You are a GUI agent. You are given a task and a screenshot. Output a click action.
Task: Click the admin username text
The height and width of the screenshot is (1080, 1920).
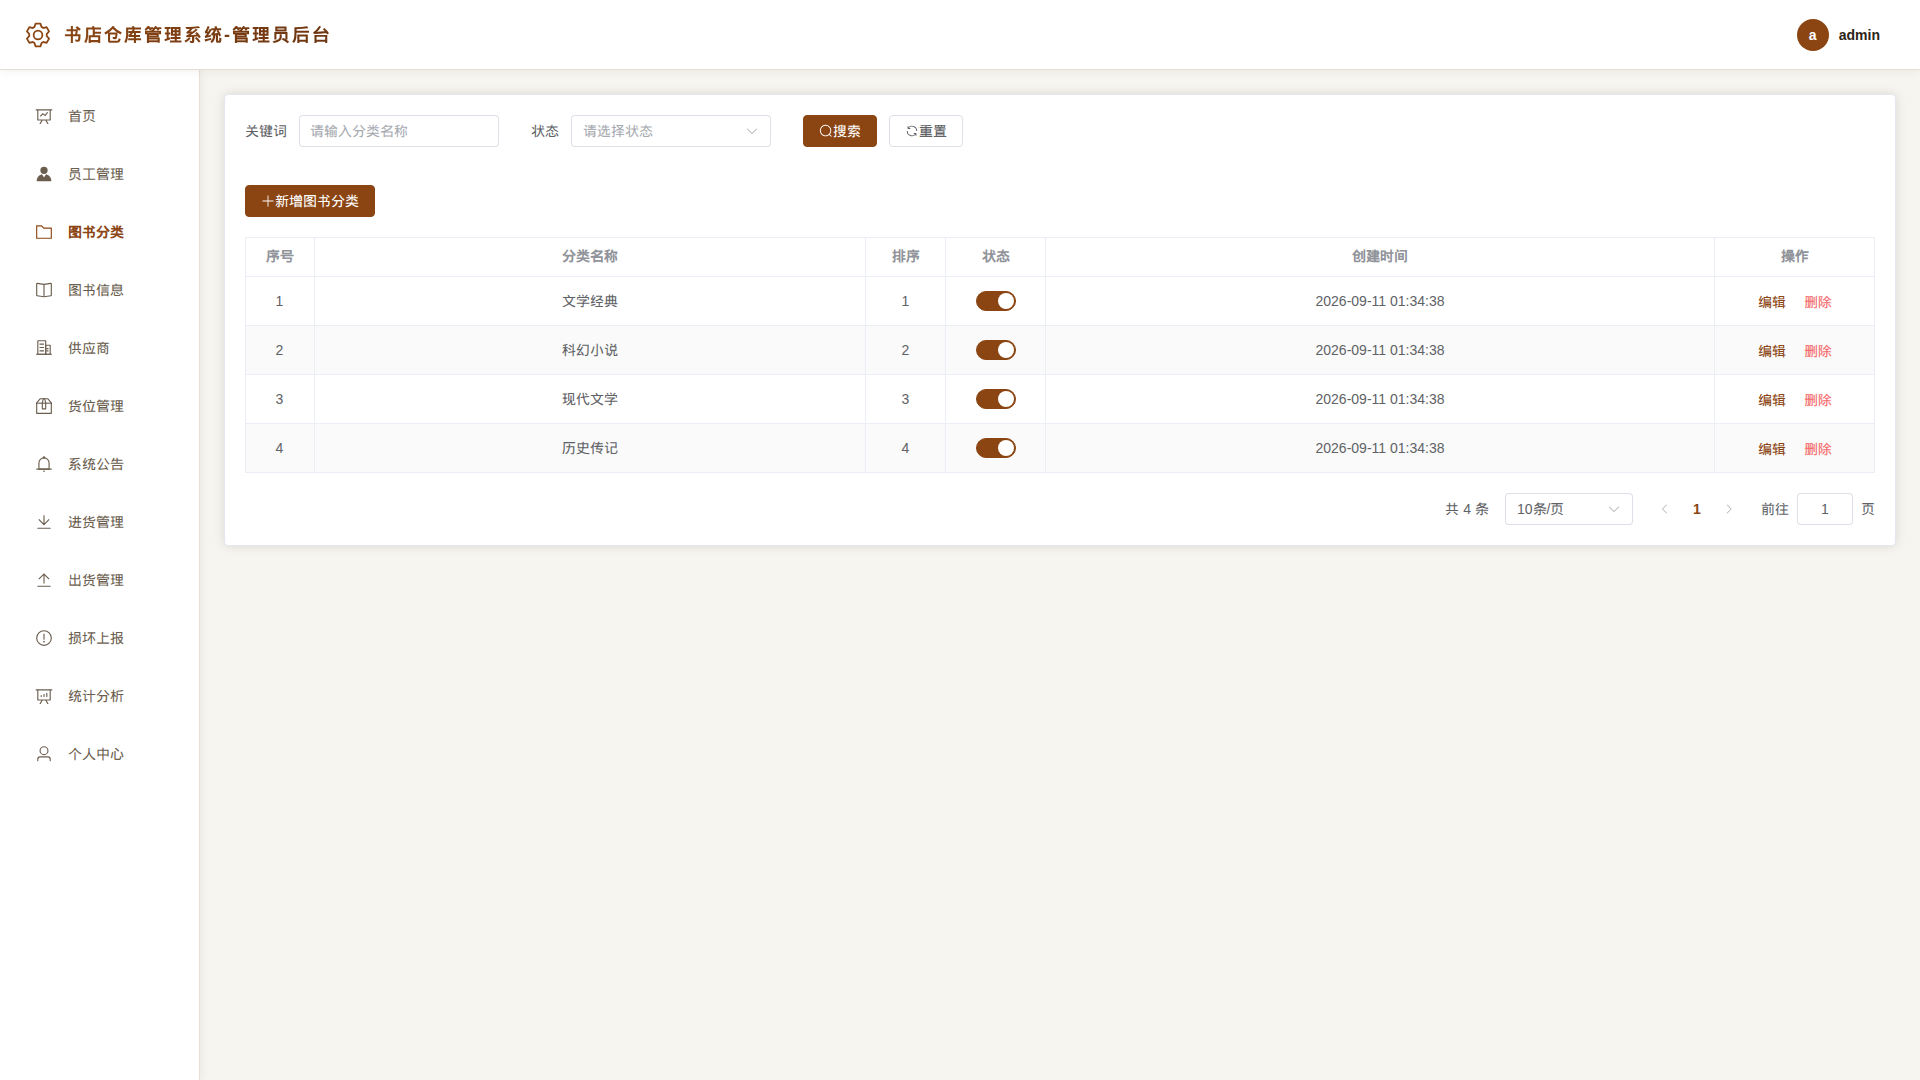(1859, 35)
